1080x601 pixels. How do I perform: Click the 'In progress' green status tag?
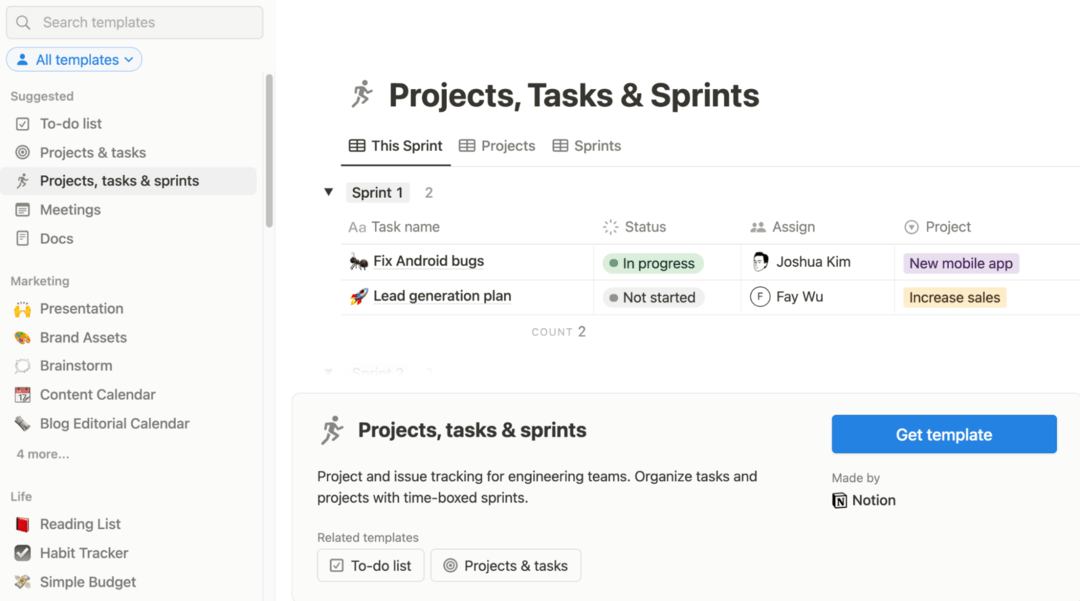[653, 264]
